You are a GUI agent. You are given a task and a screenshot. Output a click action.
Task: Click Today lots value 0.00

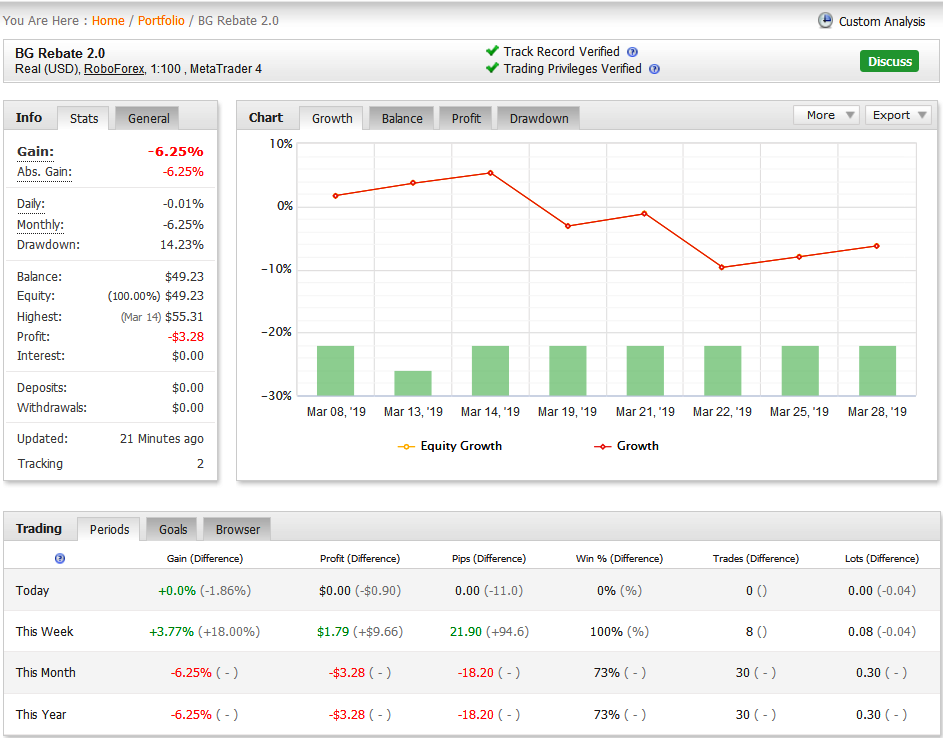861,591
